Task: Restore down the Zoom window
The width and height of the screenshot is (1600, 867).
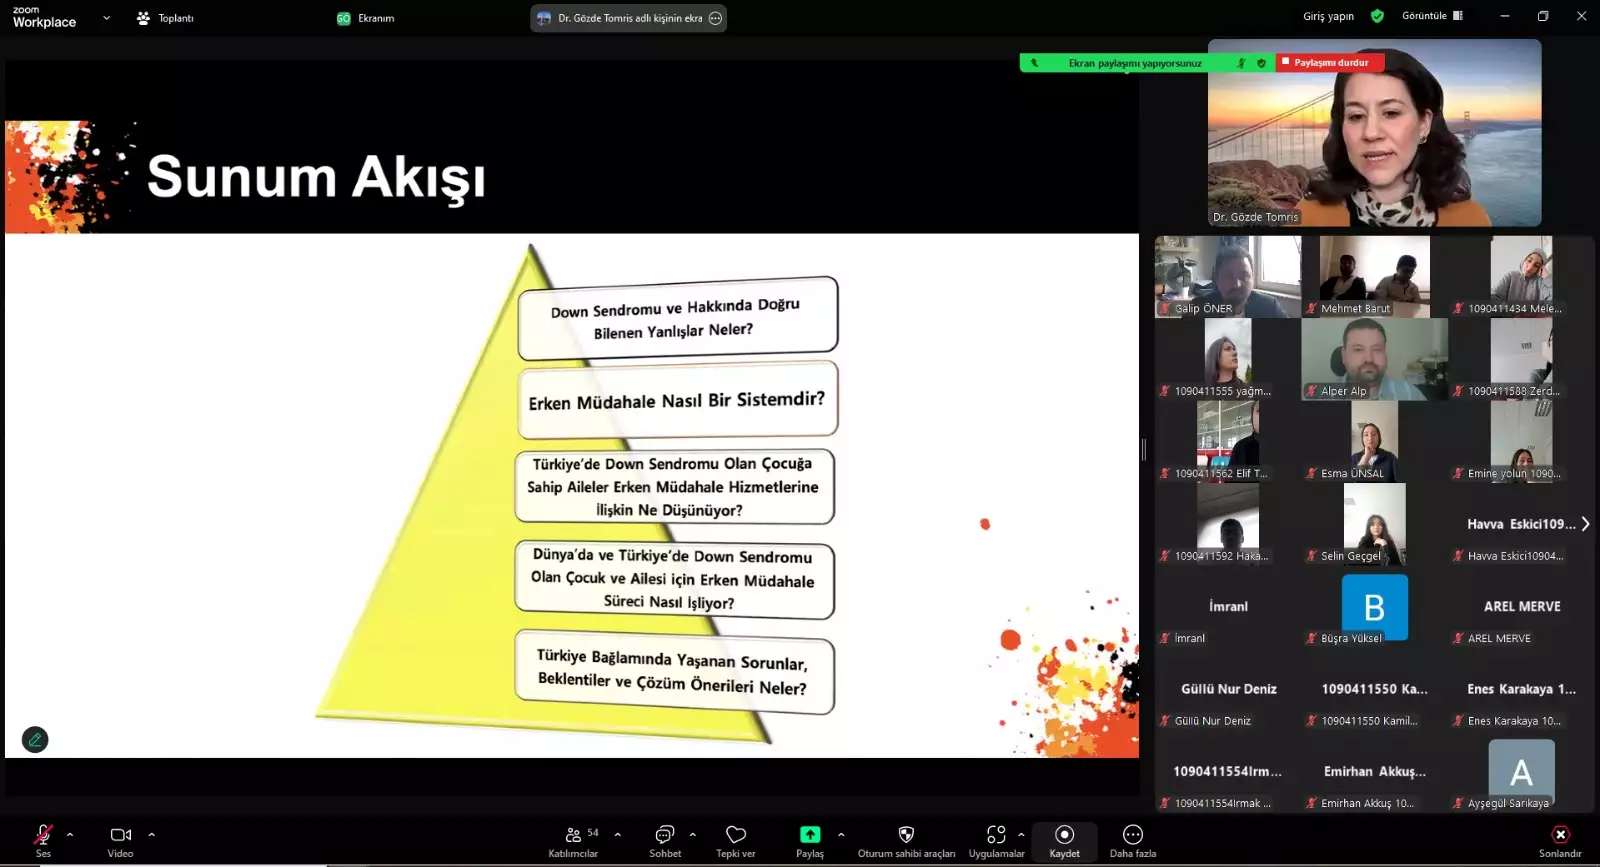Action: pyautogui.click(x=1543, y=16)
